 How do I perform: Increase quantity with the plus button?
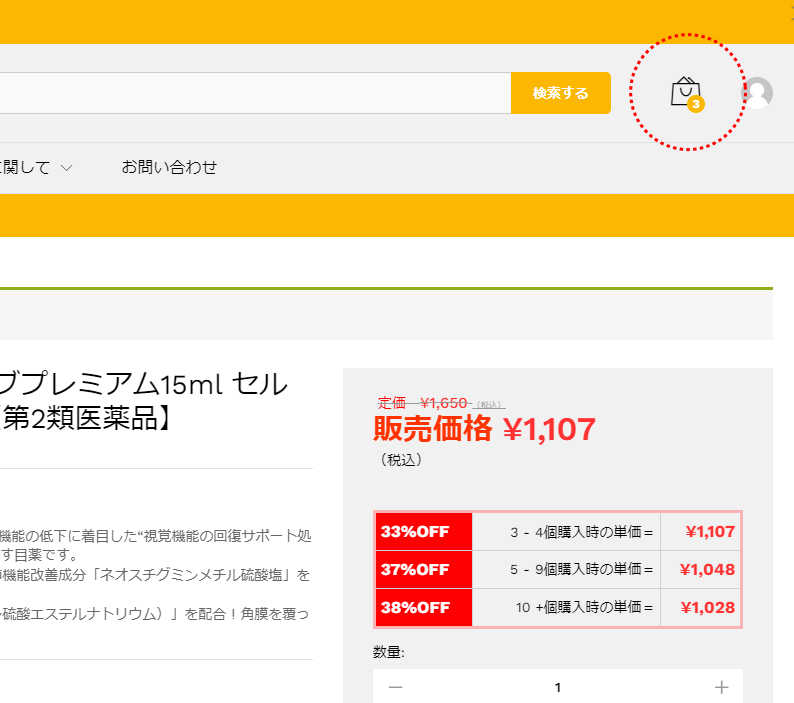click(x=721, y=687)
